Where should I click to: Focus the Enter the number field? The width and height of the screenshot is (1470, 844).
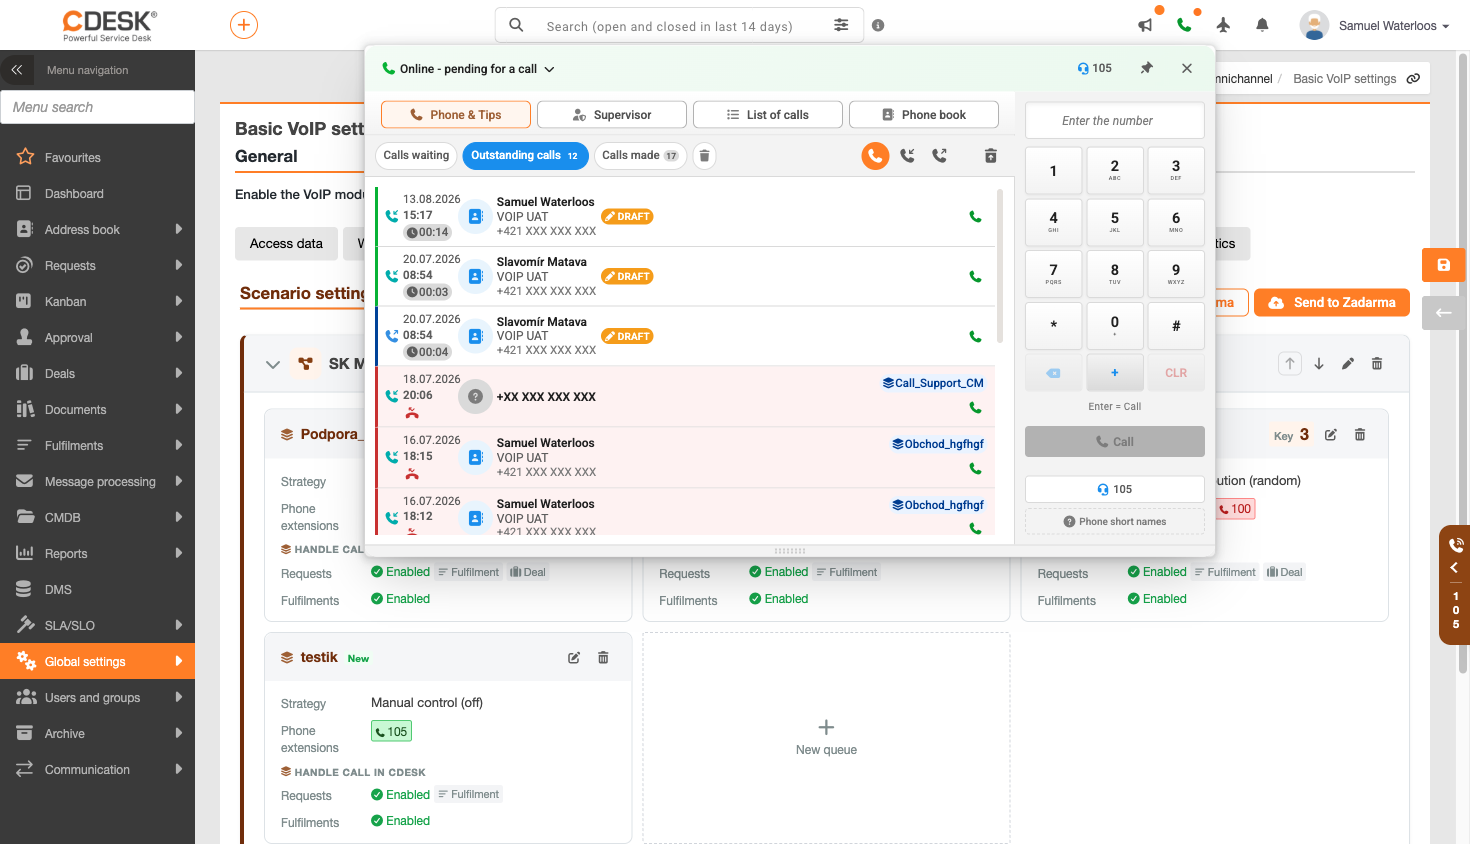tap(1115, 121)
